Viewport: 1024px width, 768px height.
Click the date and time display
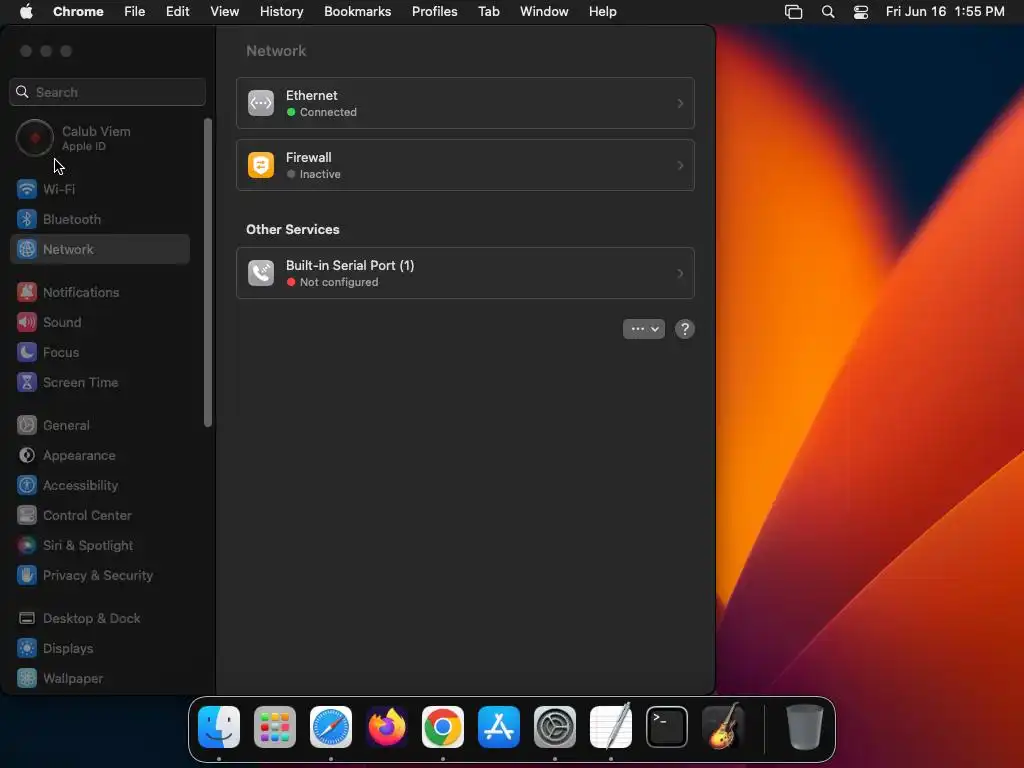[x=945, y=12]
